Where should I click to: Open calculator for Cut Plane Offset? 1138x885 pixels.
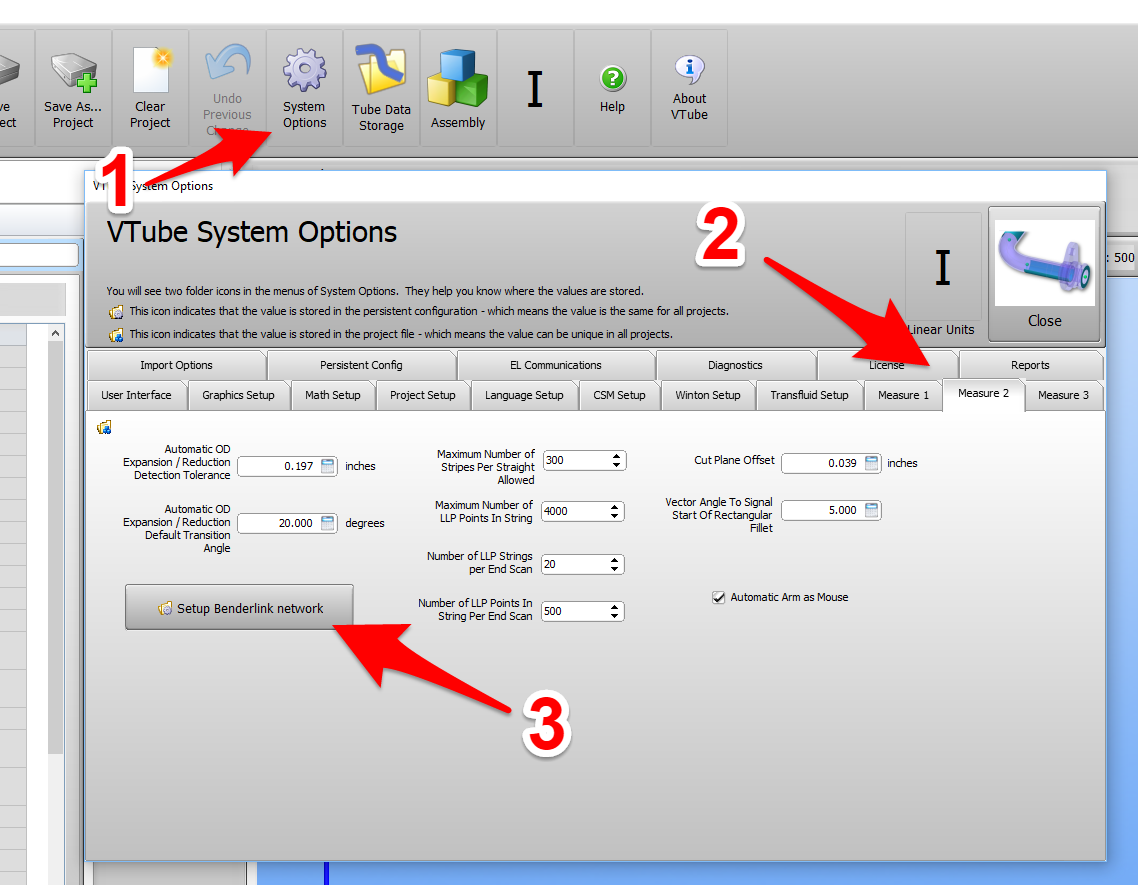click(x=872, y=463)
